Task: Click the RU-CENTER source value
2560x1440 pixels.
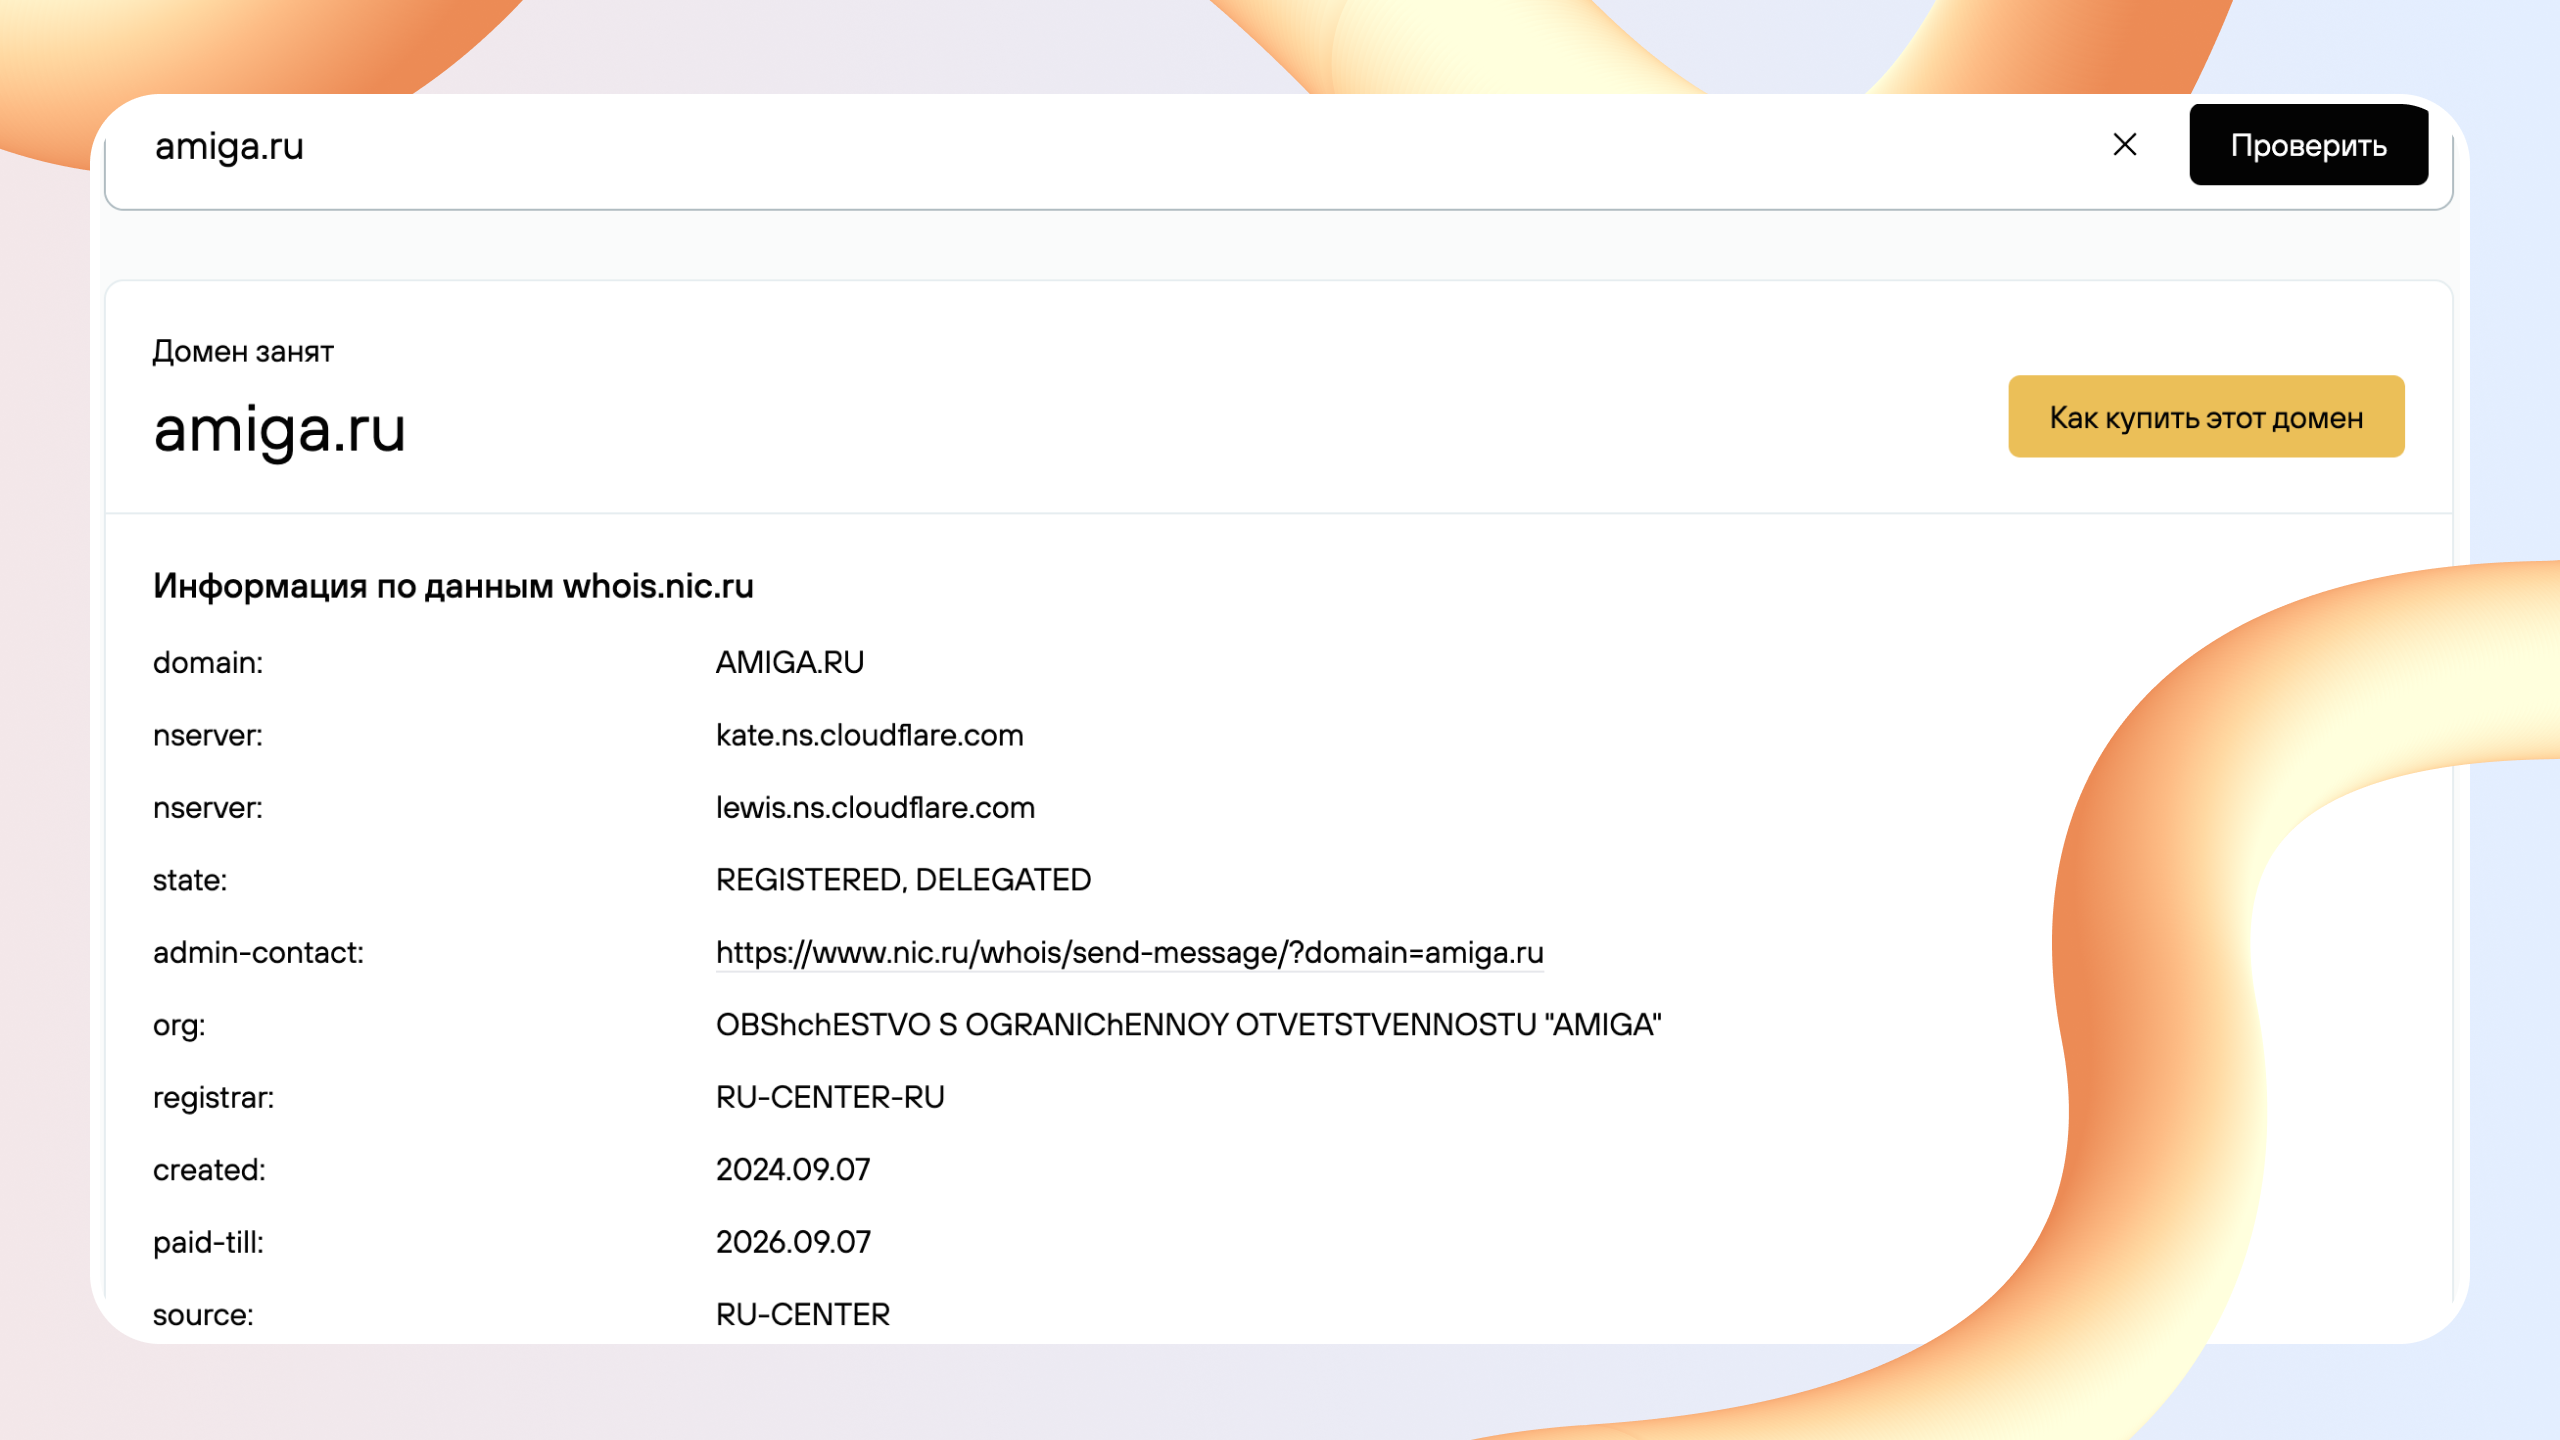Action: (x=802, y=1315)
